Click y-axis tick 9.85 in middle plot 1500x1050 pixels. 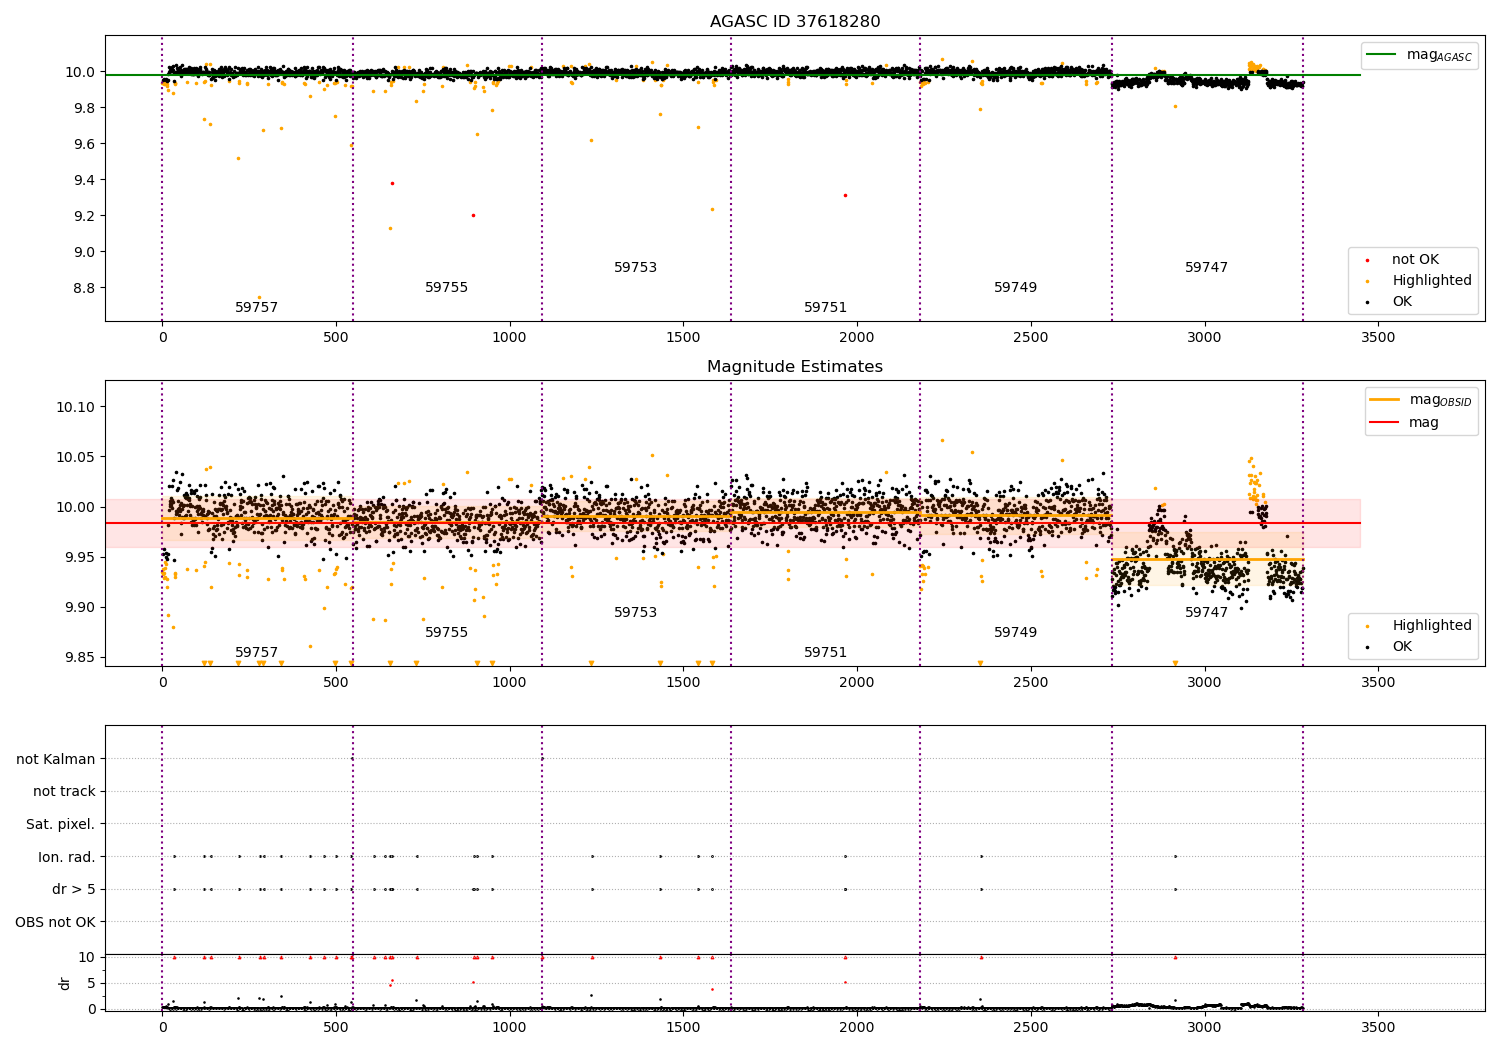tap(80, 657)
